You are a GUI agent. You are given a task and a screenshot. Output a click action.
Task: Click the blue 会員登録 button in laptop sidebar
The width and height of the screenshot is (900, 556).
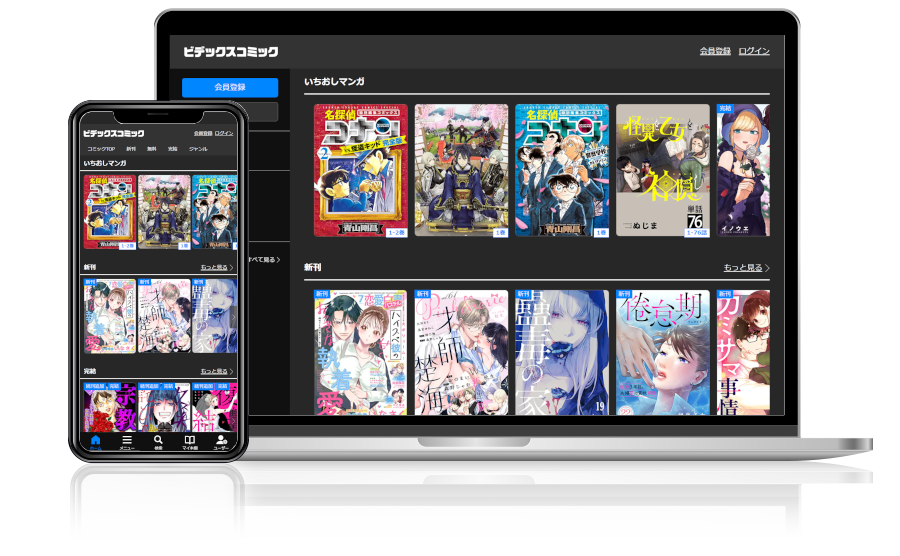pyautogui.click(x=230, y=87)
